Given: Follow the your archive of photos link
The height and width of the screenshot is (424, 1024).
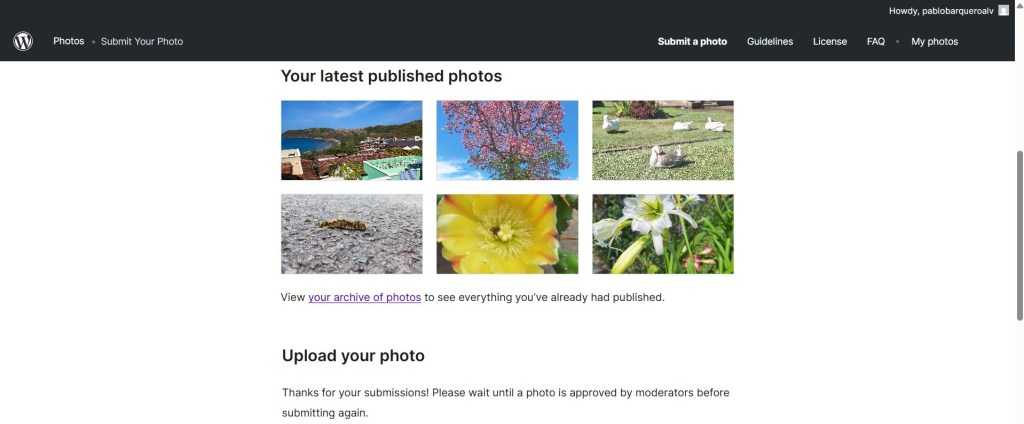Looking at the screenshot, I should [x=364, y=297].
